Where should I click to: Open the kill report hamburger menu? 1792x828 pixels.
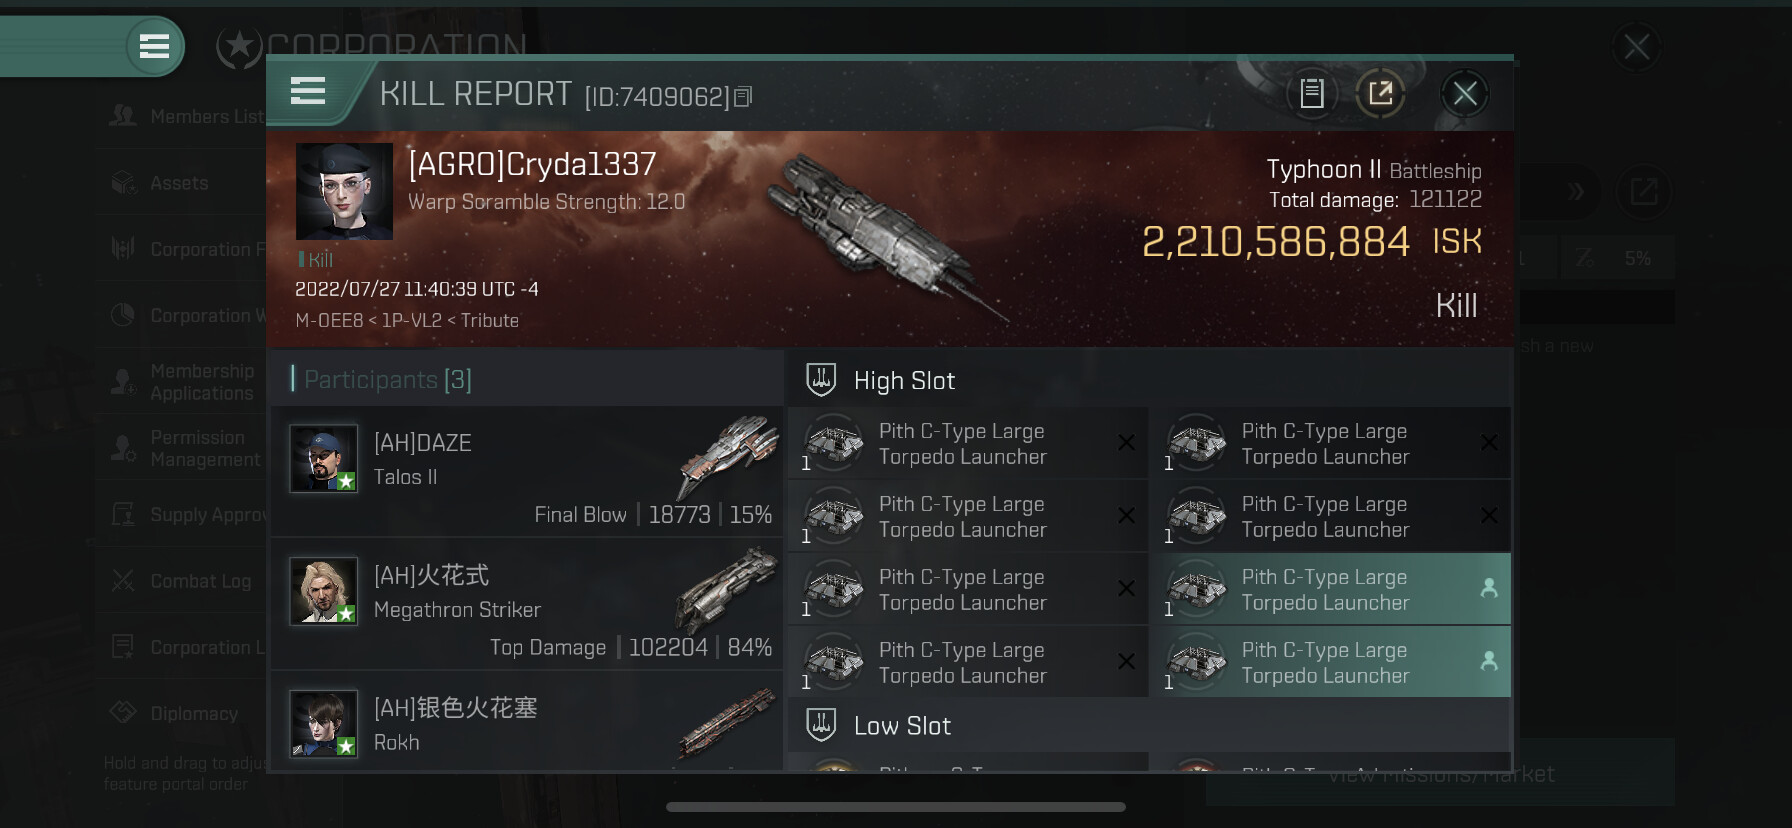tap(308, 92)
